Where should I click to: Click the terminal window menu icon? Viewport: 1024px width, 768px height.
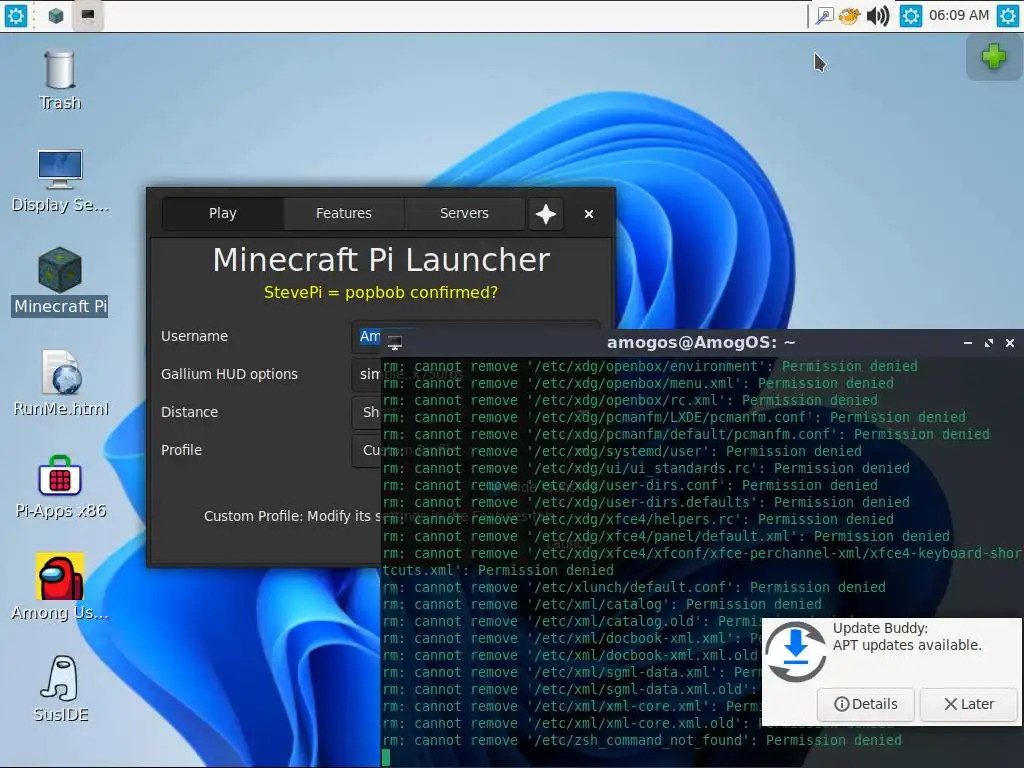point(394,343)
